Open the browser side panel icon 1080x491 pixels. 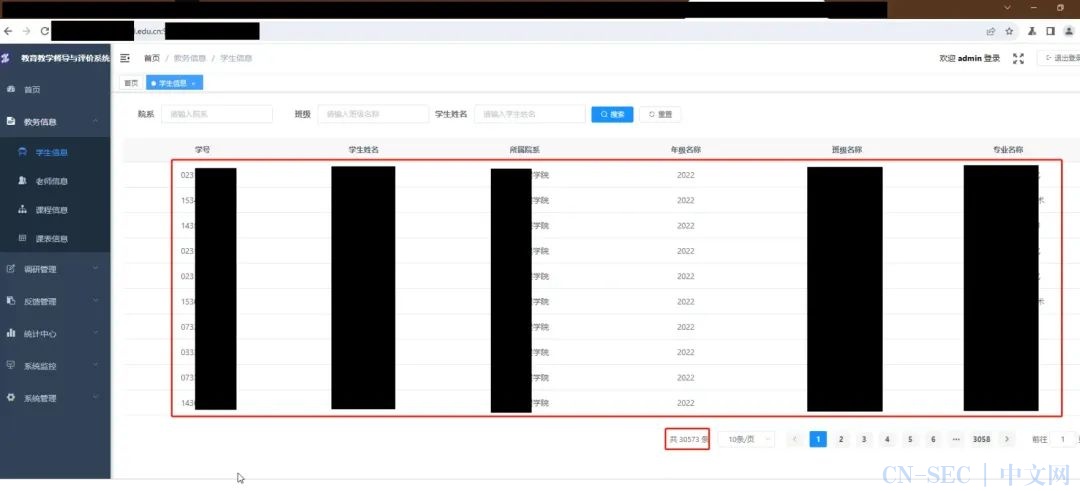(1050, 31)
